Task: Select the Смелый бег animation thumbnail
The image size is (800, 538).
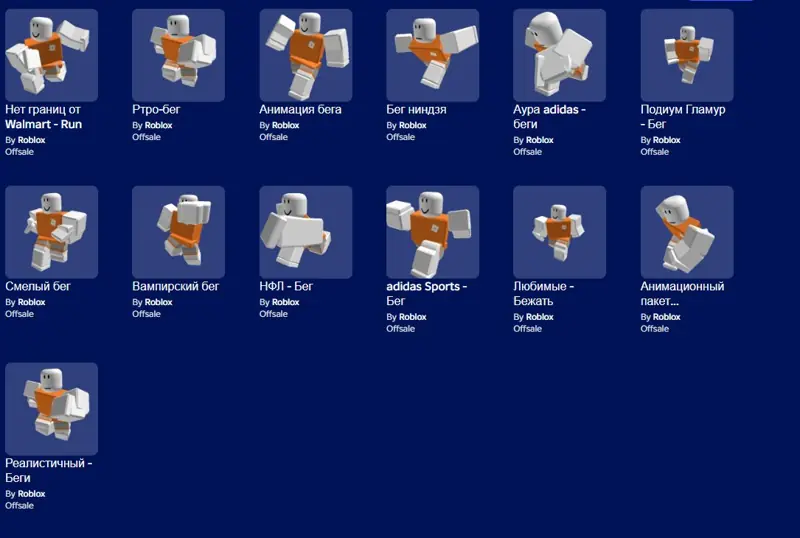Action: [52, 232]
